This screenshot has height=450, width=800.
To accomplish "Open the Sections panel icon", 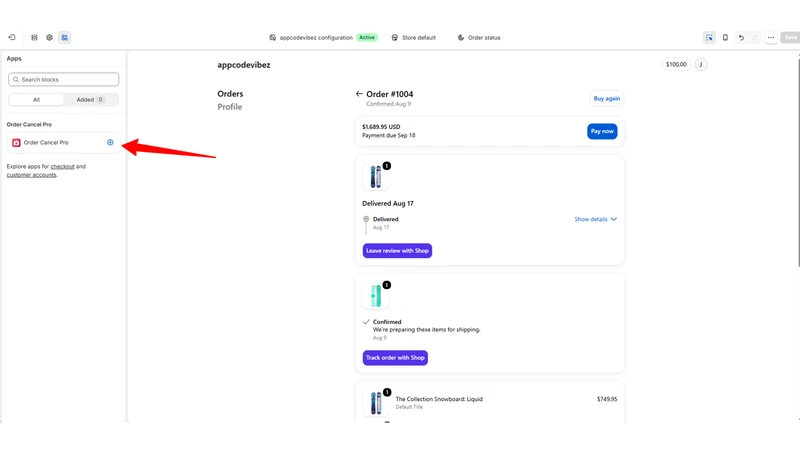I will pyautogui.click(x=34, y=37).
